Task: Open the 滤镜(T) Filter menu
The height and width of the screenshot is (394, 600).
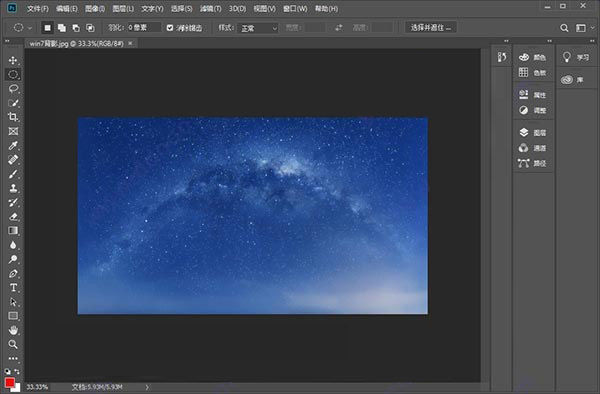Action: (210, 8)
